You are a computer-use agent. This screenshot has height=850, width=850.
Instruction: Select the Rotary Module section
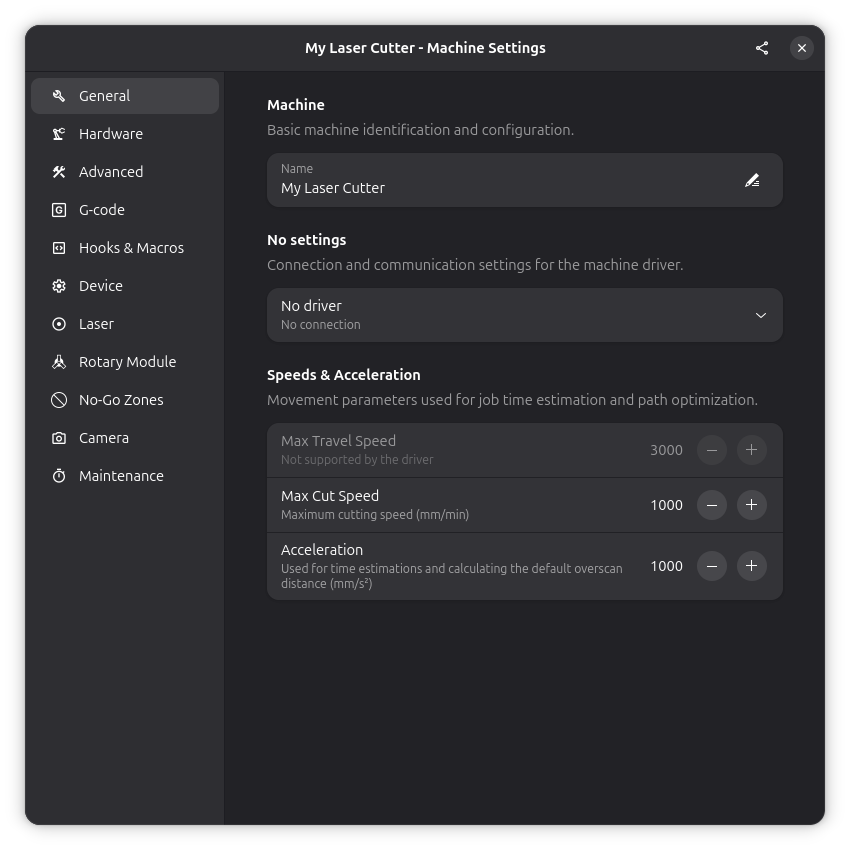(125, 362)
